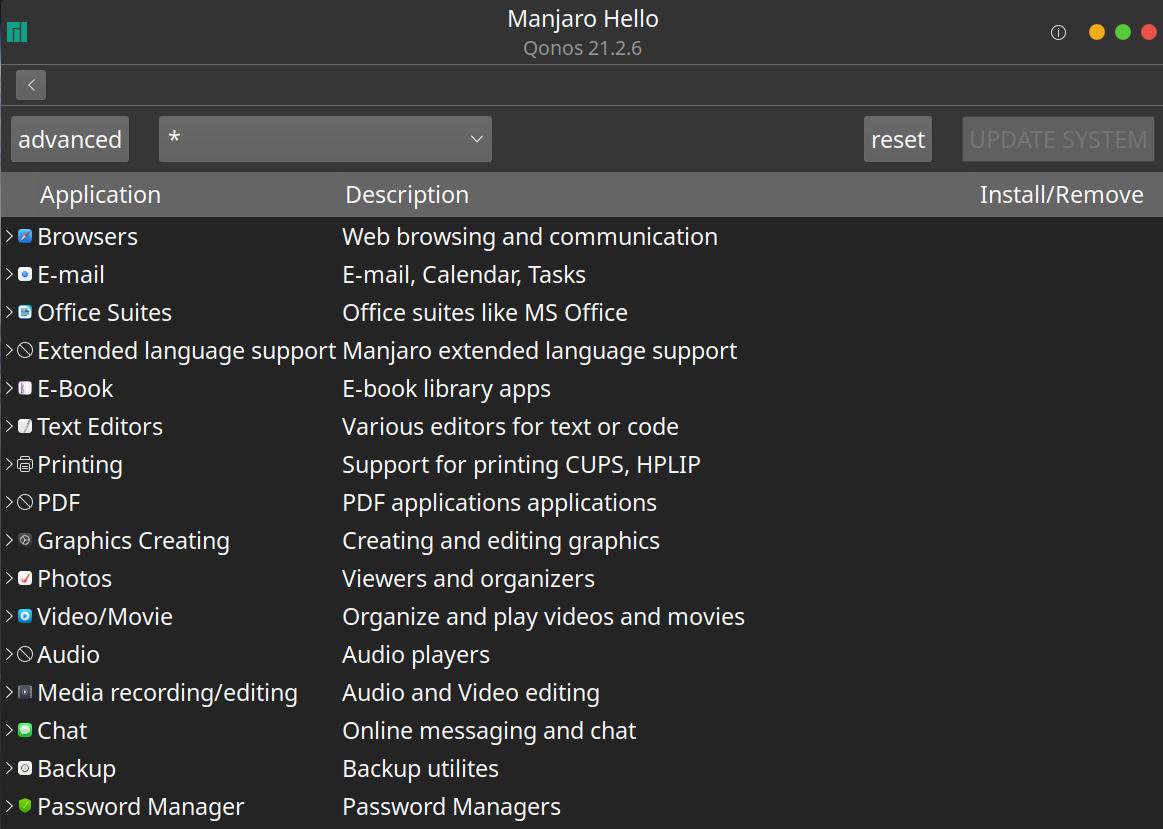Viewport: 1163px width, 829px height.
Task: Click the Browsers category icon
Action: [25, 237]
